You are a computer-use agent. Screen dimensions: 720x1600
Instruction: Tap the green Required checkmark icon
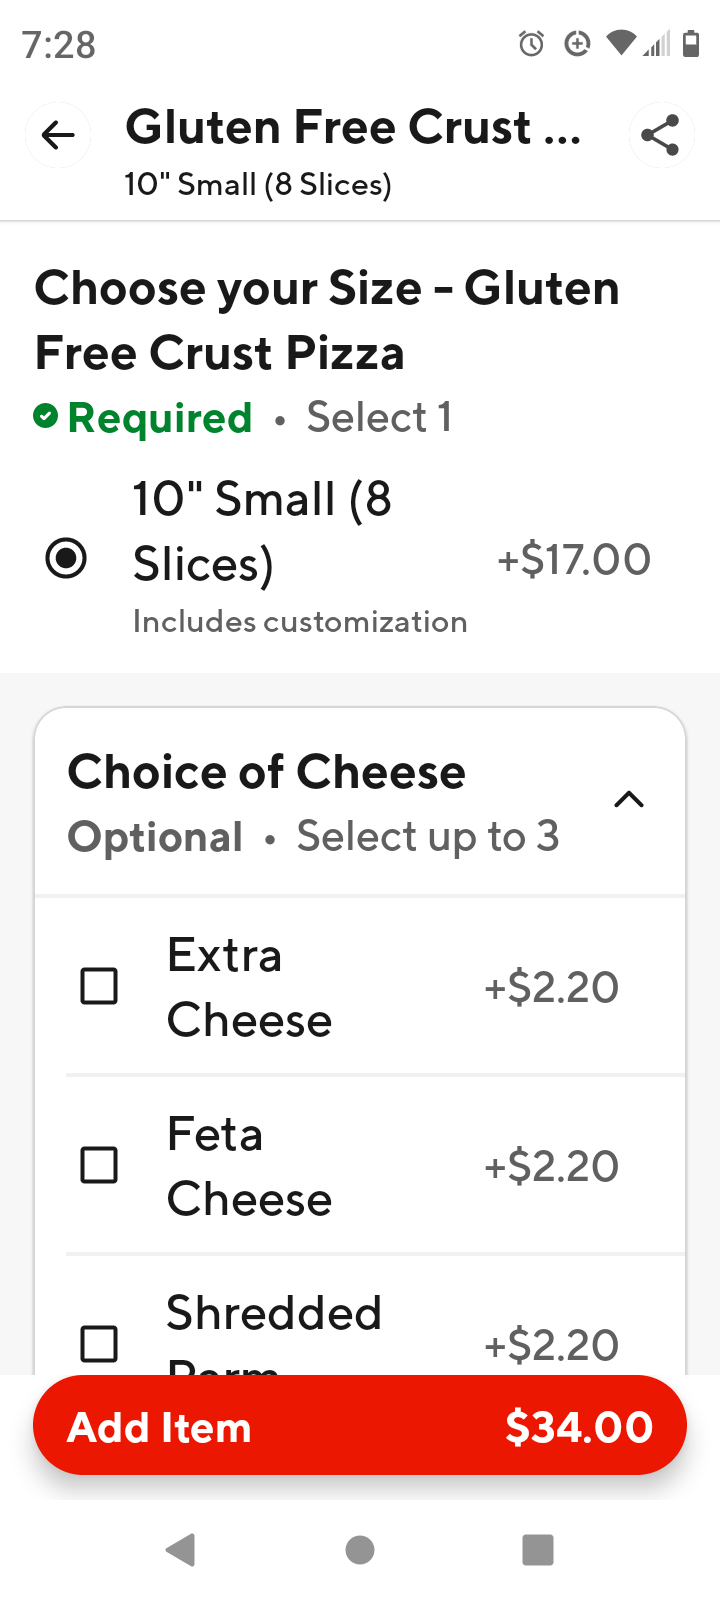pyautogui.click(x=46, y=416)
